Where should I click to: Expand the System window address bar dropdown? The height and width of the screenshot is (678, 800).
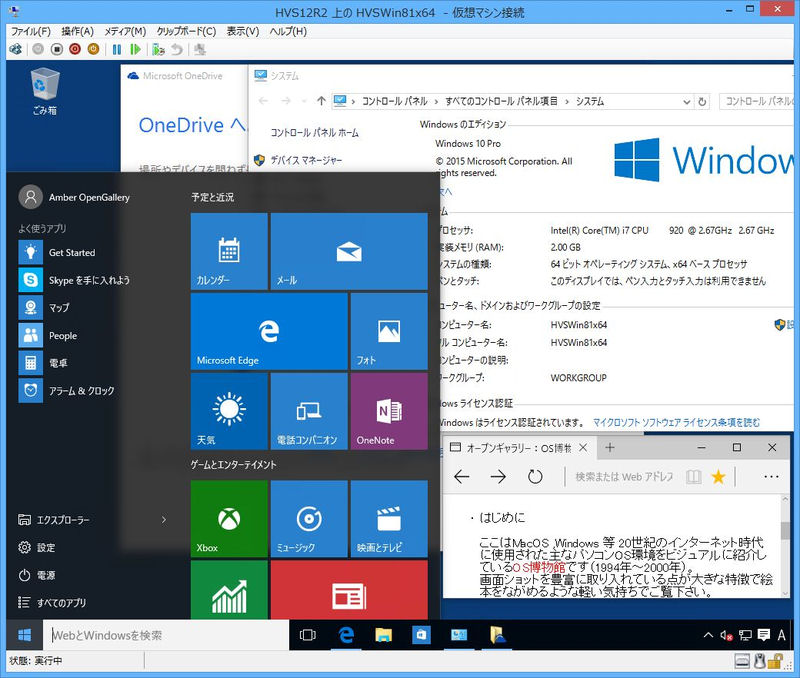(x=686, y=102)
